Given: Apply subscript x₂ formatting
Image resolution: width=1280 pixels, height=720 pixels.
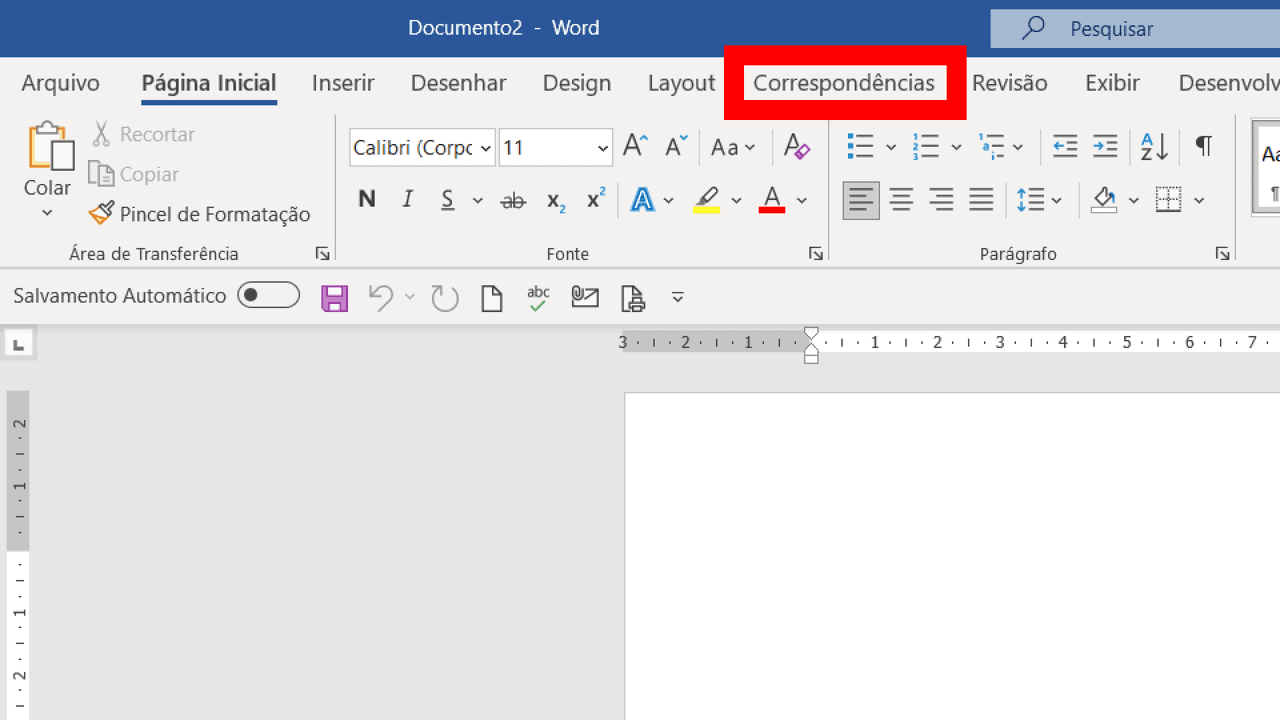Looking at the screenshot, I should (x=556, y=201).
